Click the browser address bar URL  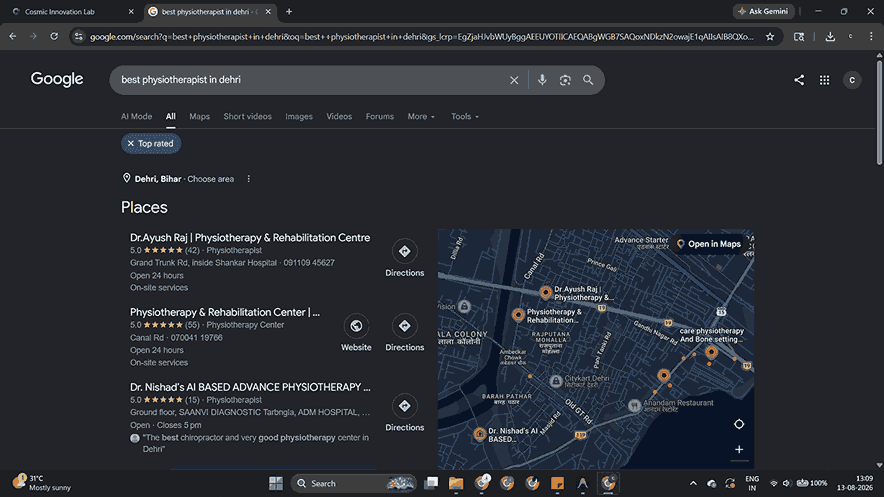click(x=422, y=37)
